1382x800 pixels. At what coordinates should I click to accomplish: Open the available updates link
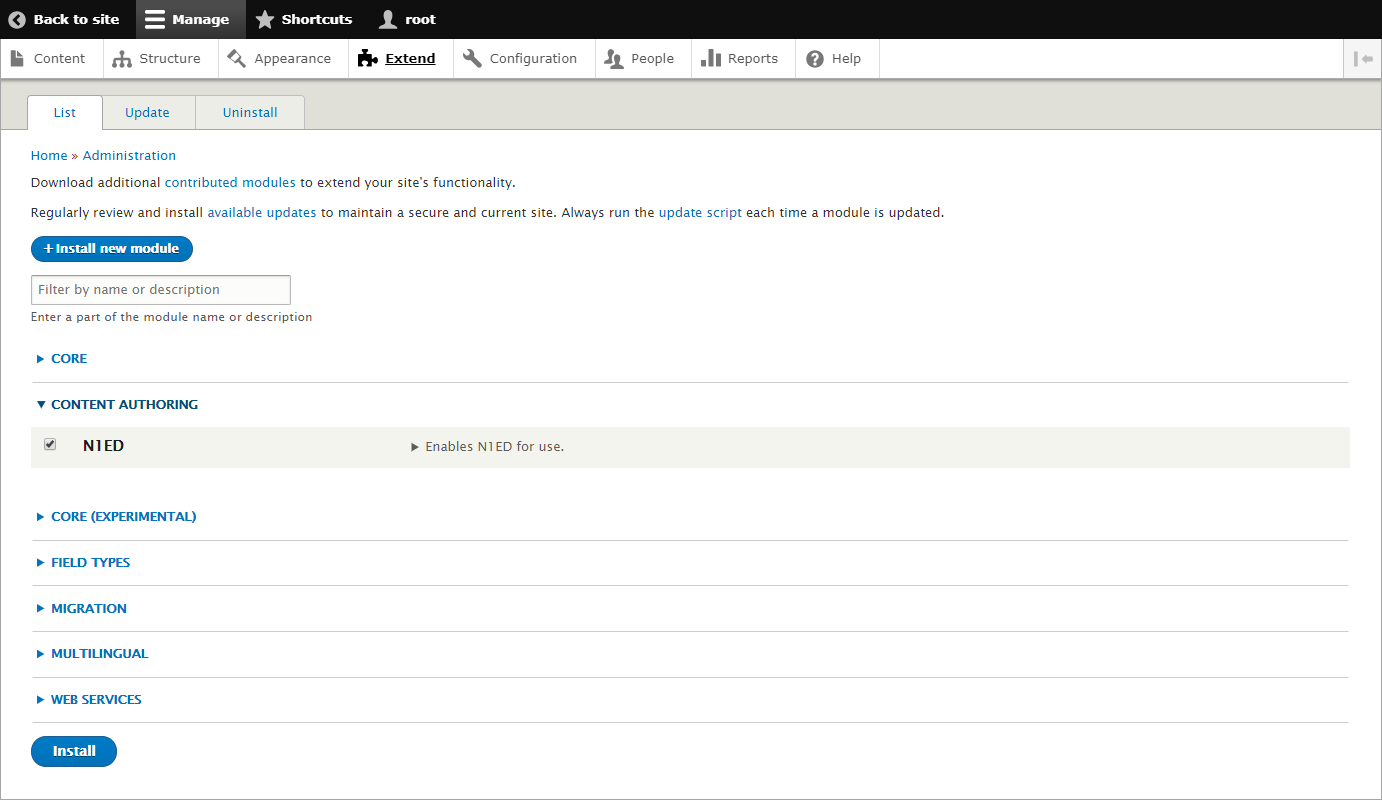coord(262,213)
